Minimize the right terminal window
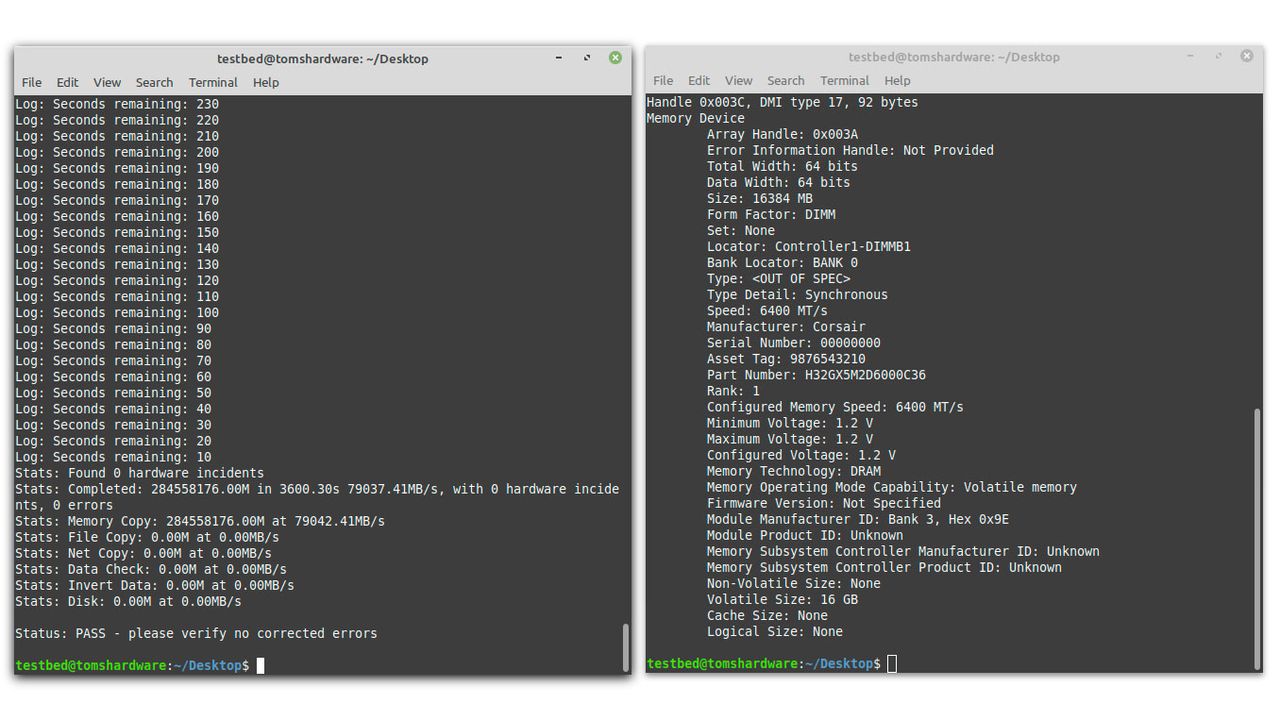The width and height of the screenshot is (1280, 720). (x=1190, y=56)
